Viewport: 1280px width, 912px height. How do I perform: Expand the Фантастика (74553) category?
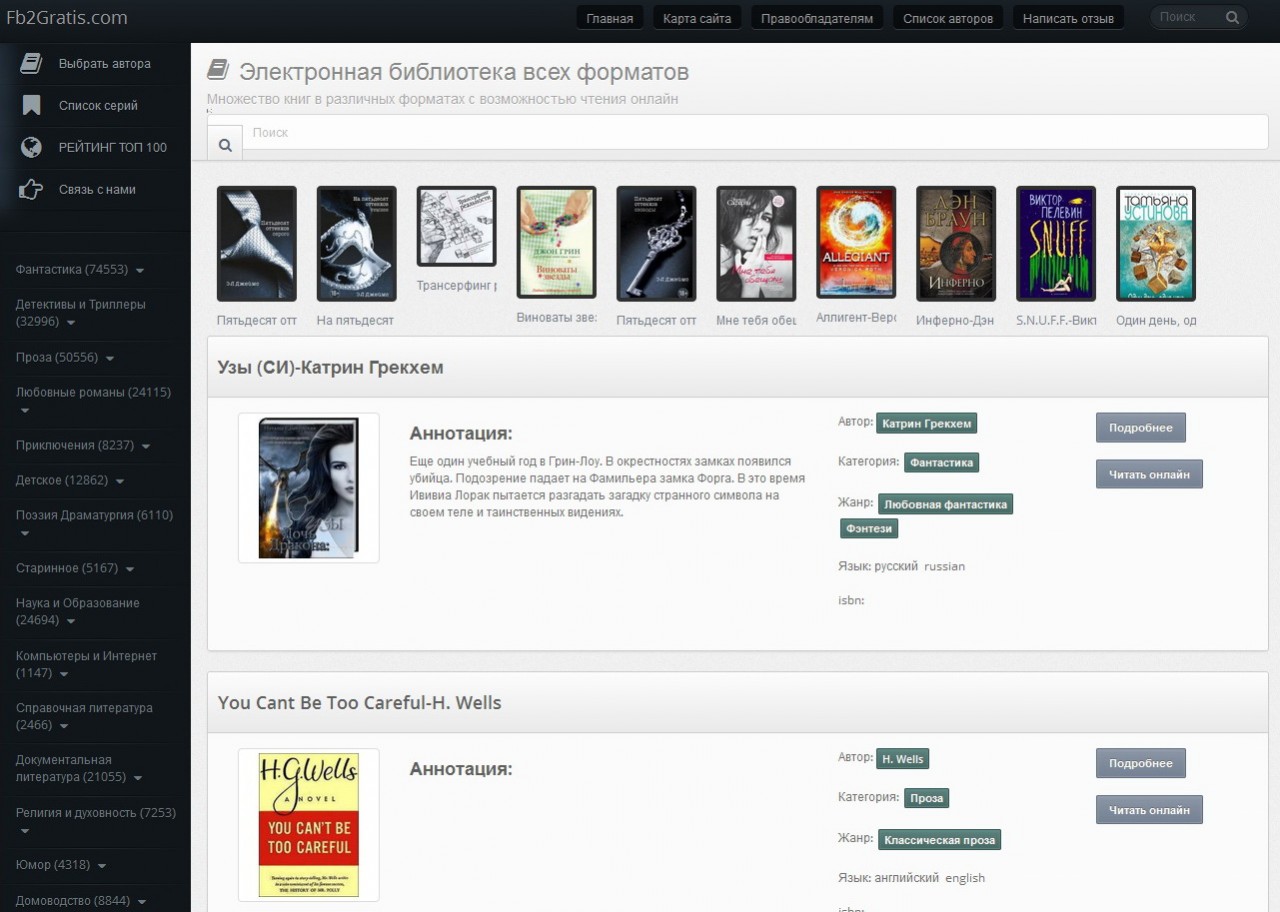140,270
